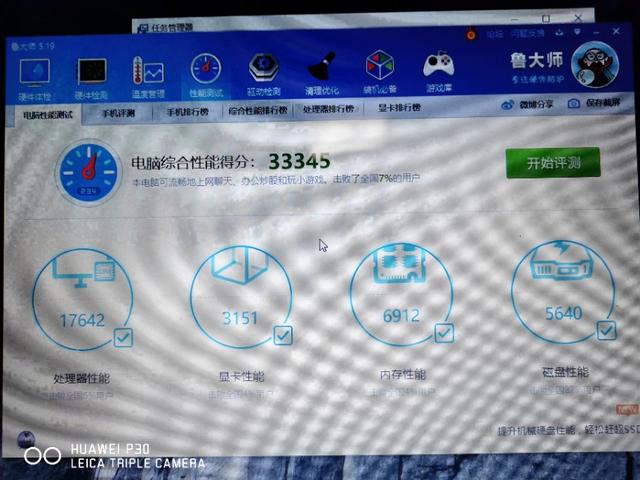Open the 温度管理 temperature management icon
This screenshot has height=480, width=640.
(148, 71)
